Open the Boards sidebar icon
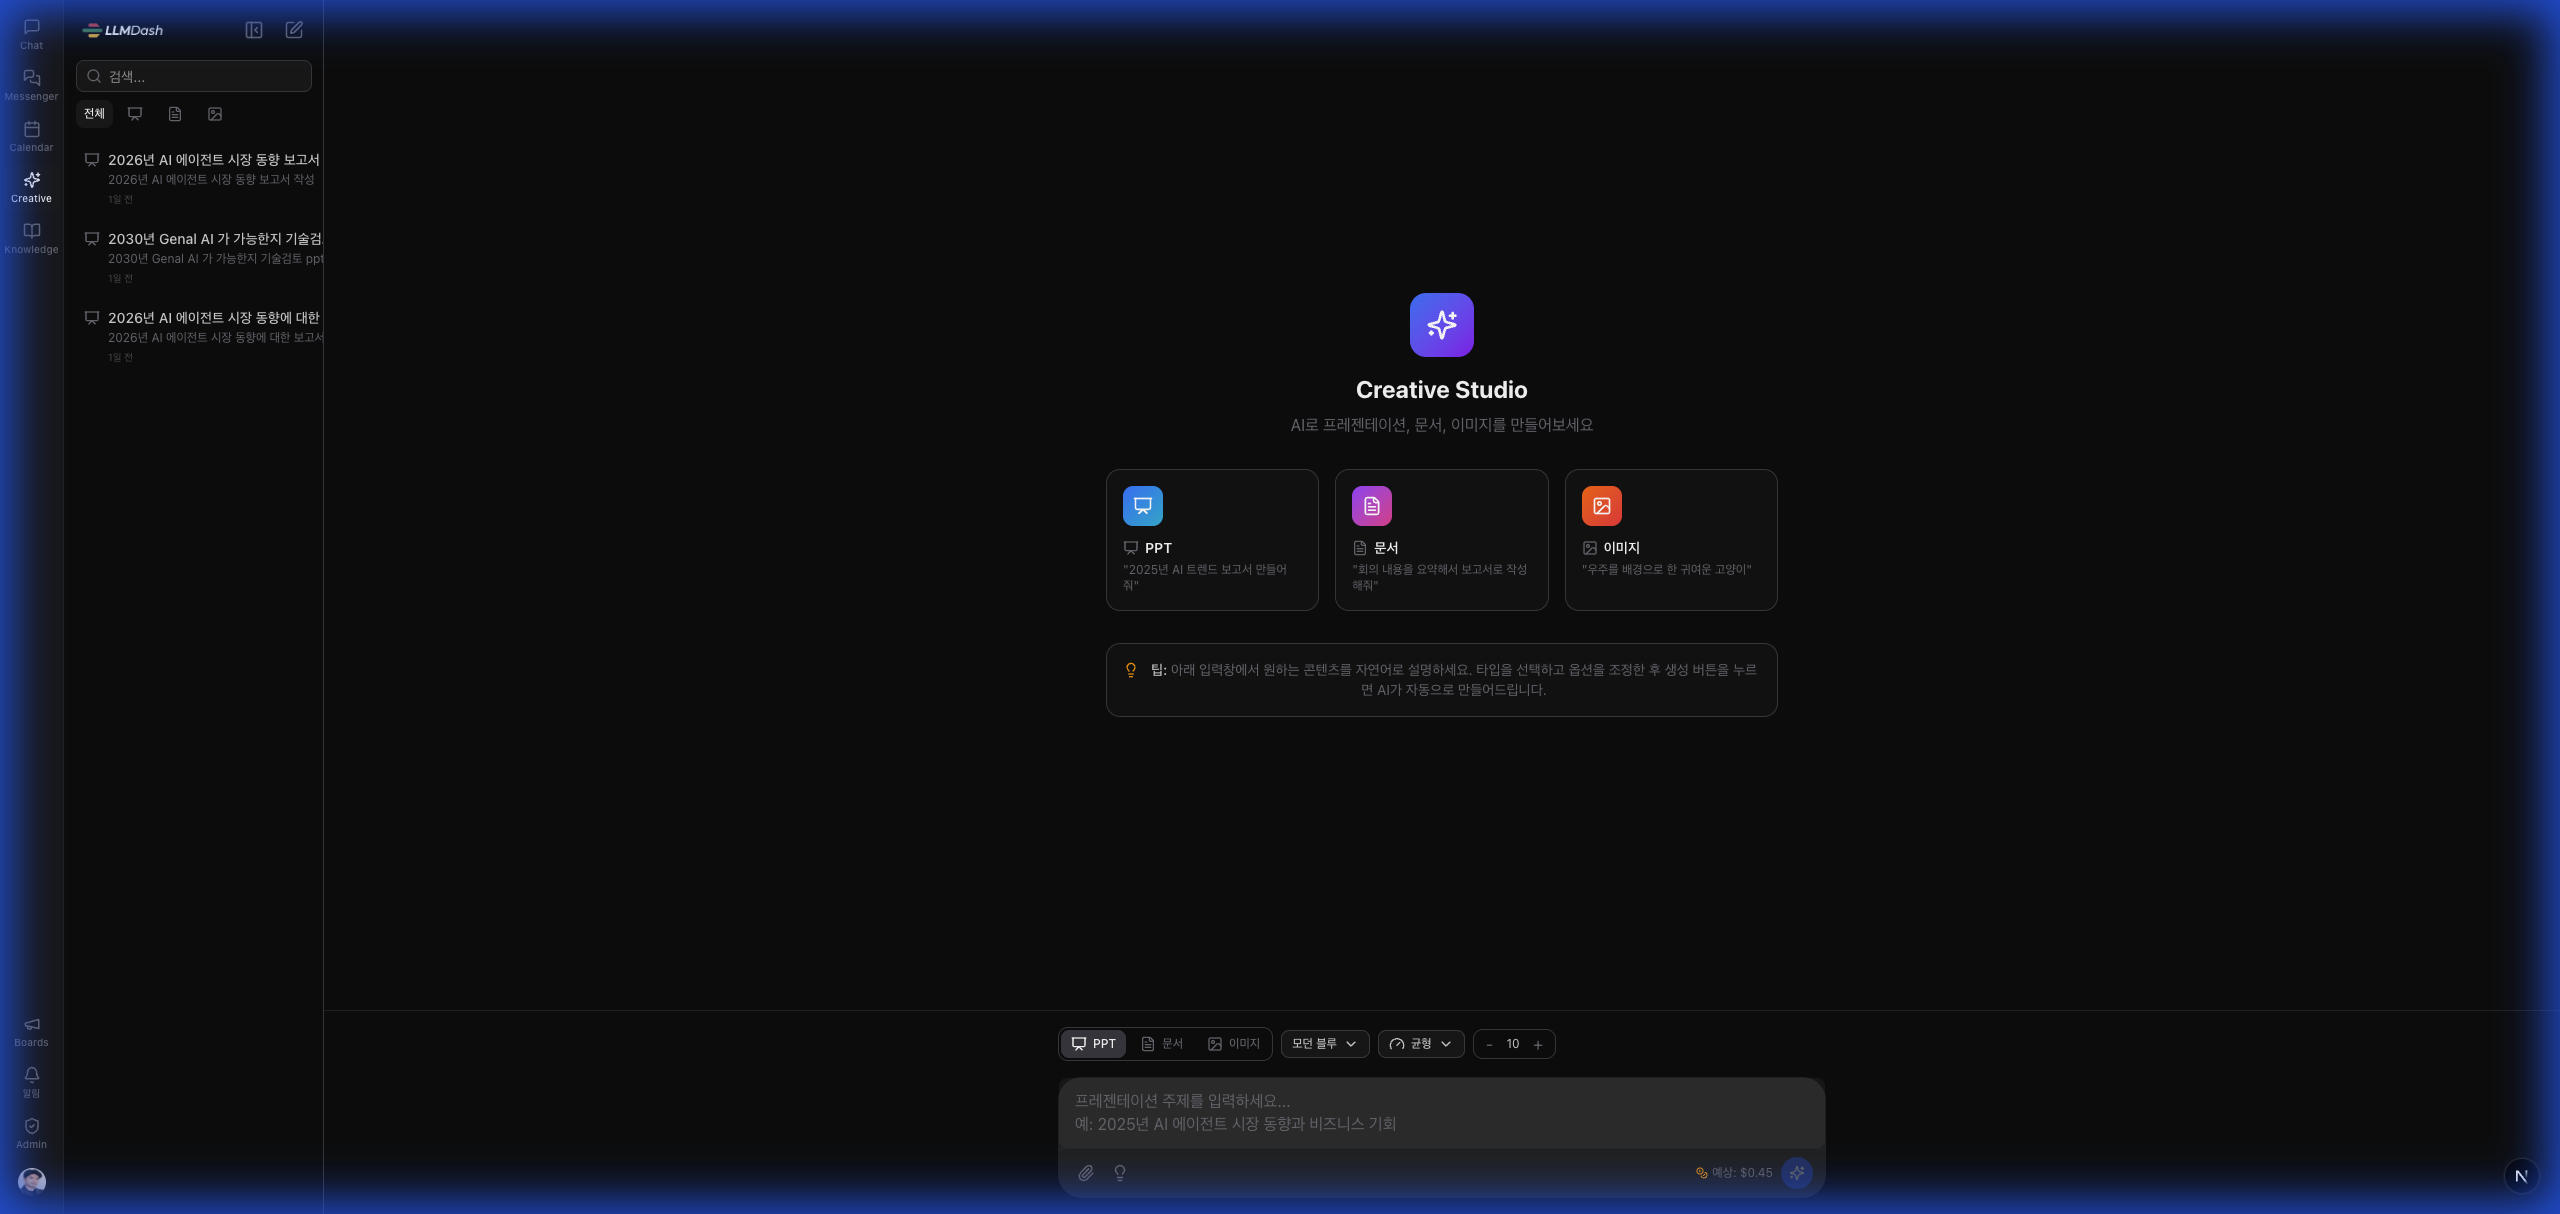The image size is (2560, 1214). [x=31, y=1030]
